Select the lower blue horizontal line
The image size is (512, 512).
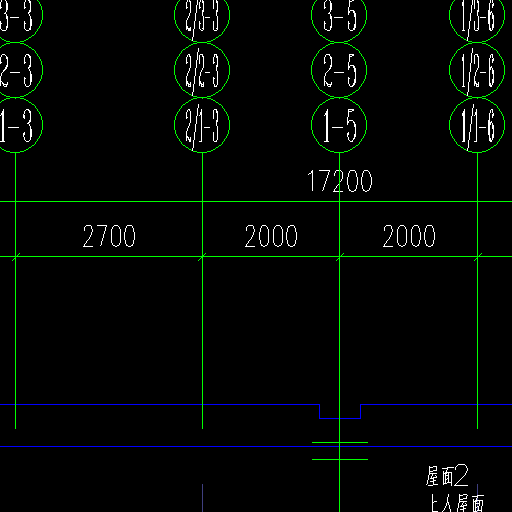[x=256, y=446]
